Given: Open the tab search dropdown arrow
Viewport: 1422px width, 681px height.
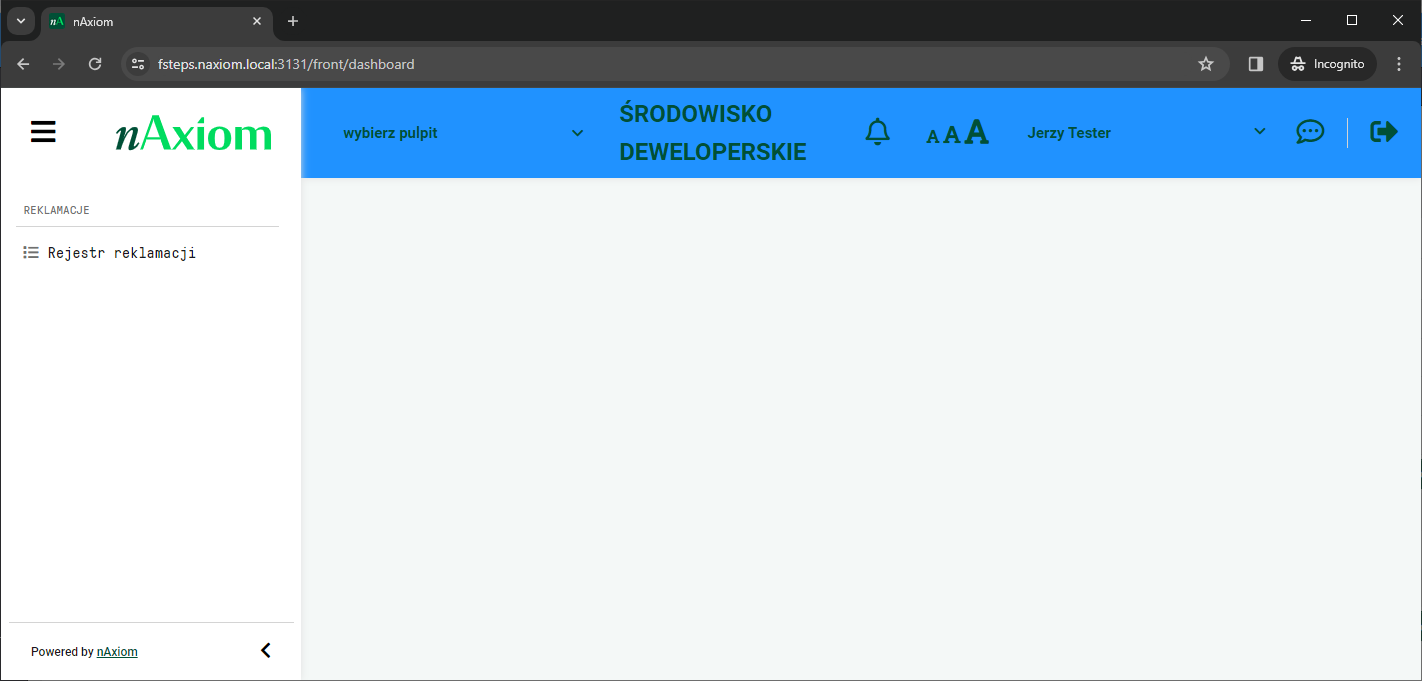Looking at the screenshot, I should [x=21, y=21].
